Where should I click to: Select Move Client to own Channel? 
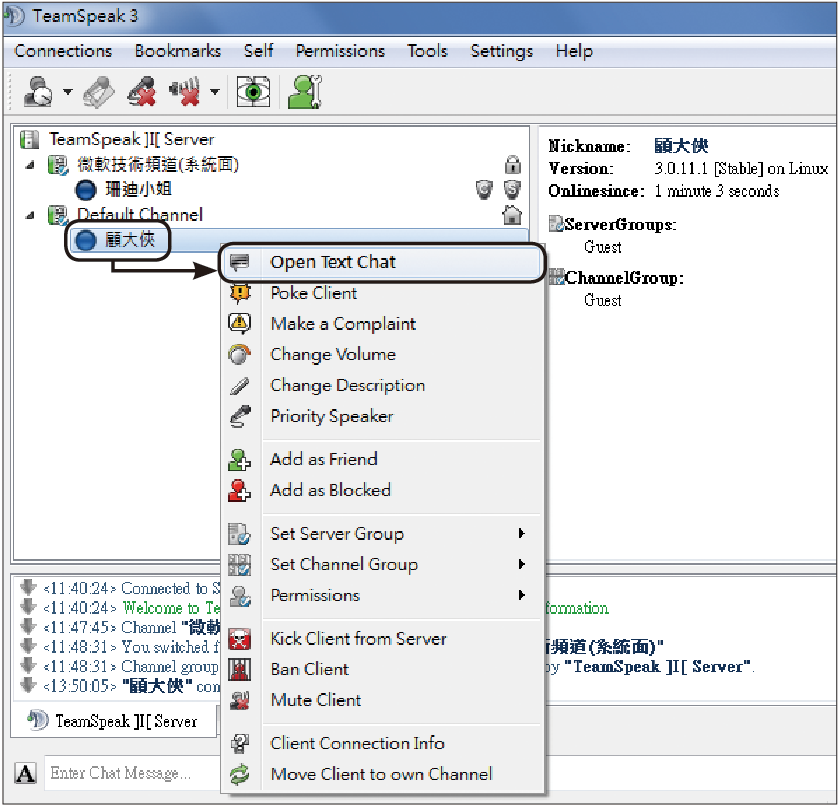point(382,774)
